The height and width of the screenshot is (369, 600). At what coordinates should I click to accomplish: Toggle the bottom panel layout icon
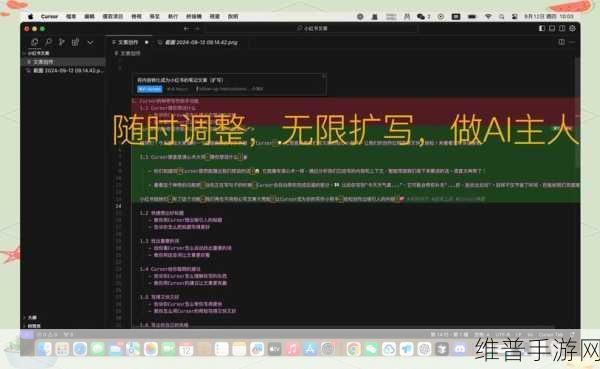(x=552, y=28)
